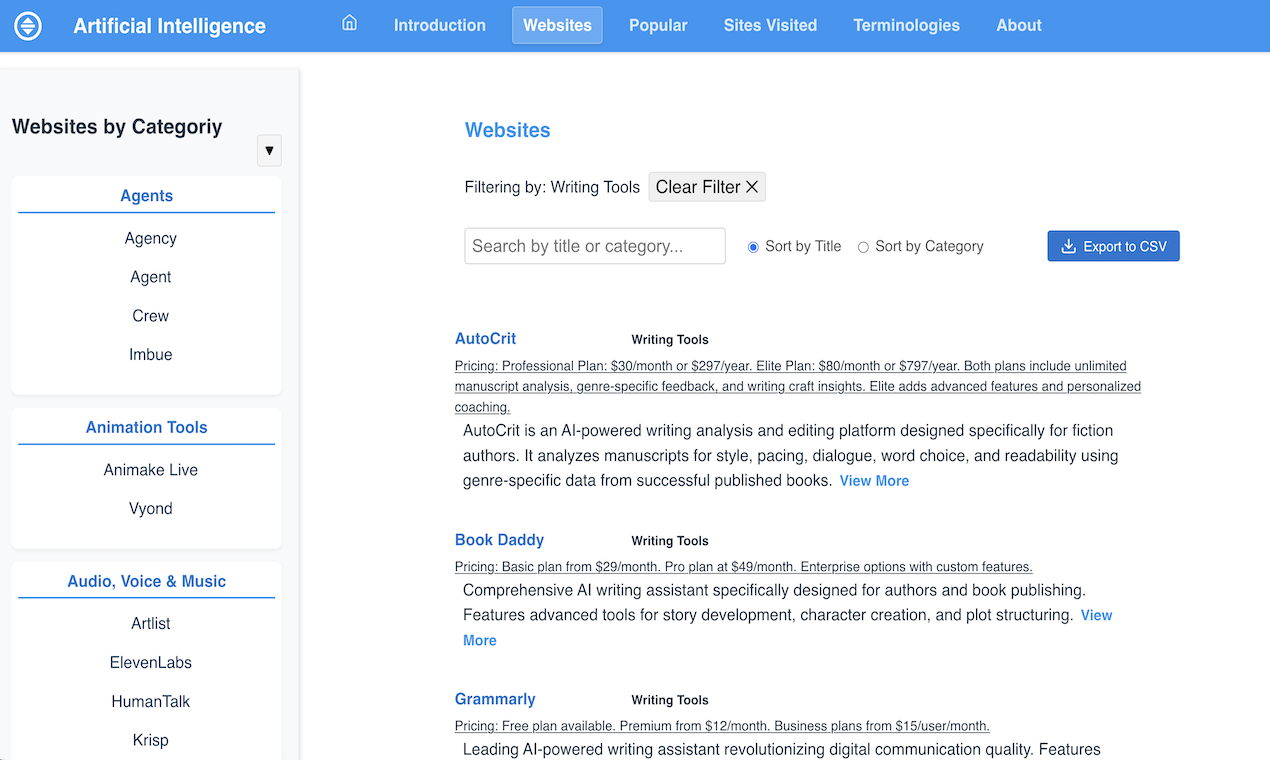This screenshot has width=1270, height=760.
Task: Select Sort by Title radio button
Action: coord(754,247)
